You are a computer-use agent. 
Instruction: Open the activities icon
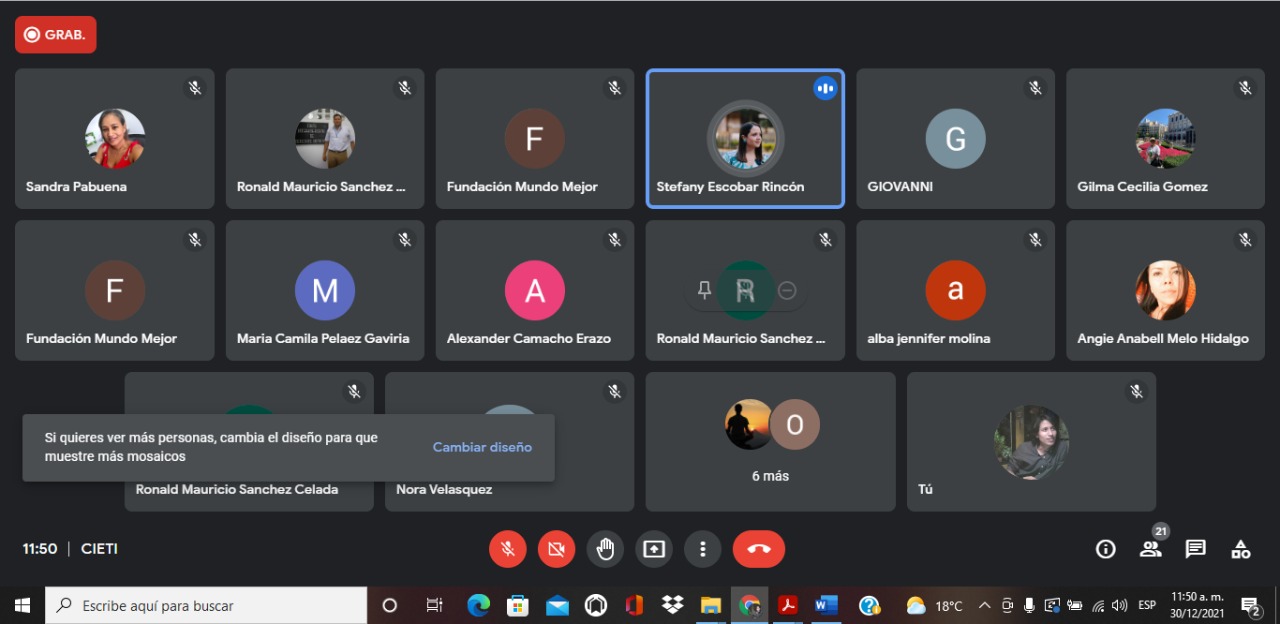point(1240,549)
